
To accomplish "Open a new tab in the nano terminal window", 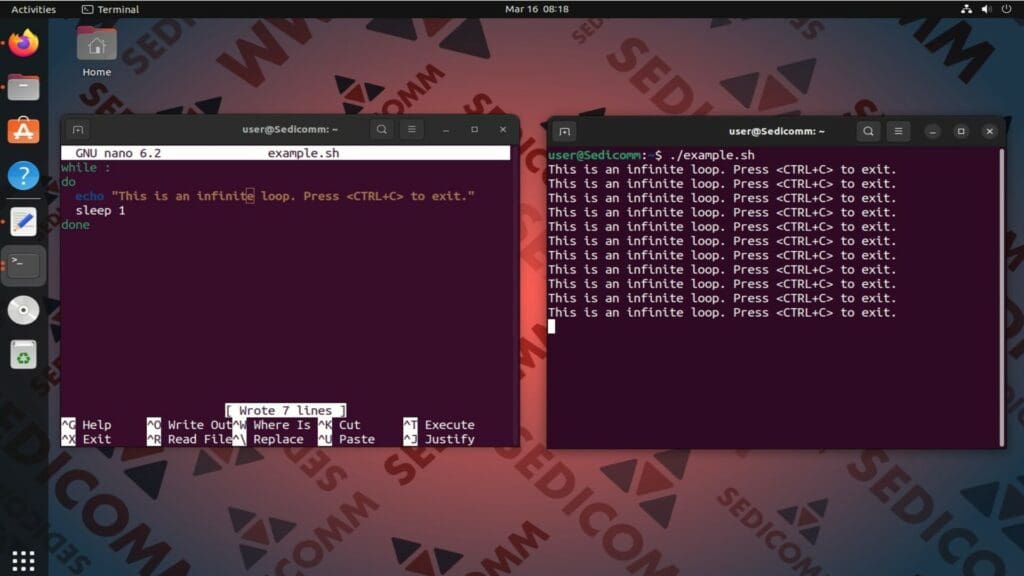I will [x=78, y=129].
